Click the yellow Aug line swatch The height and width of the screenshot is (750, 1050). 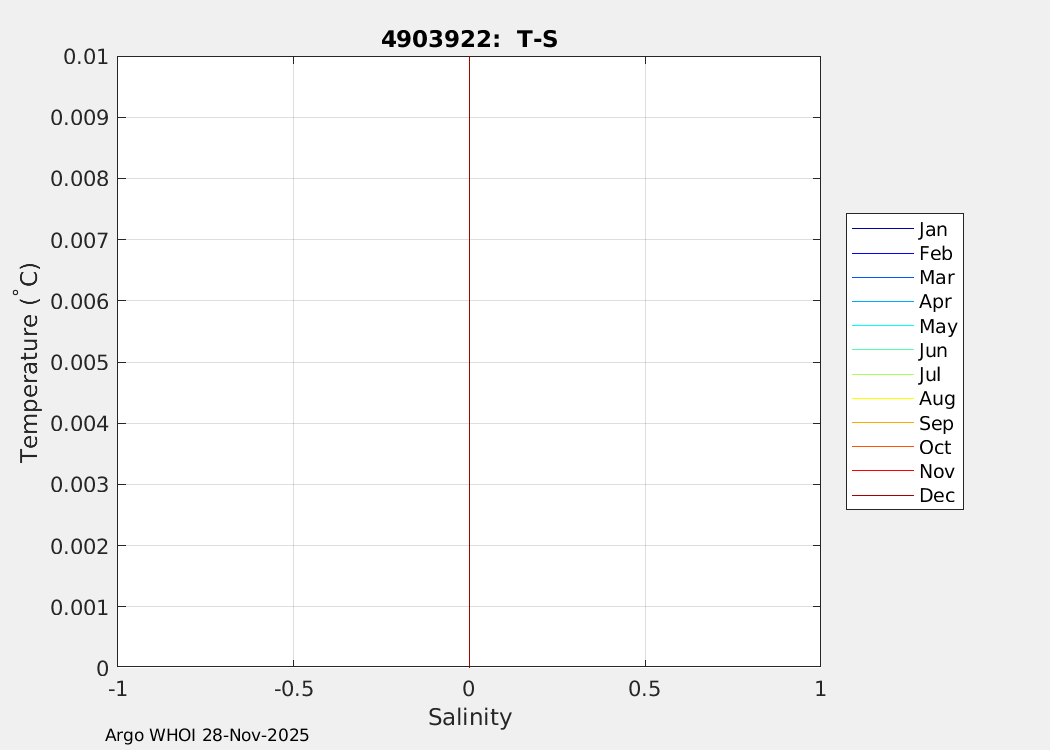coord(882,398)
